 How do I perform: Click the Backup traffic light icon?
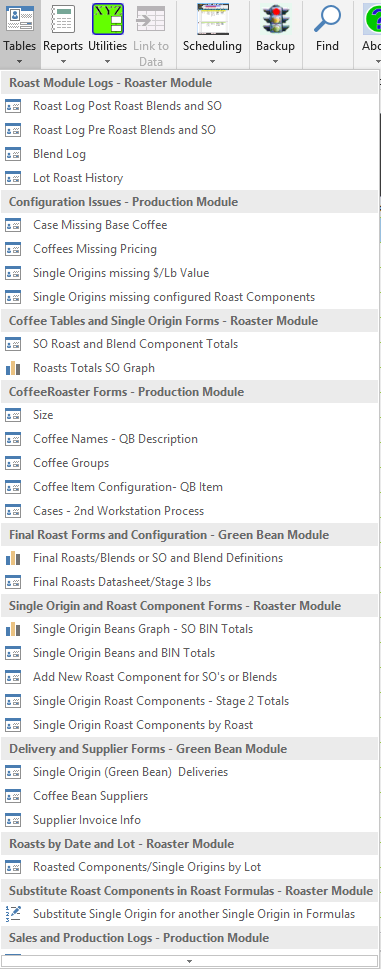pos(275,18)
